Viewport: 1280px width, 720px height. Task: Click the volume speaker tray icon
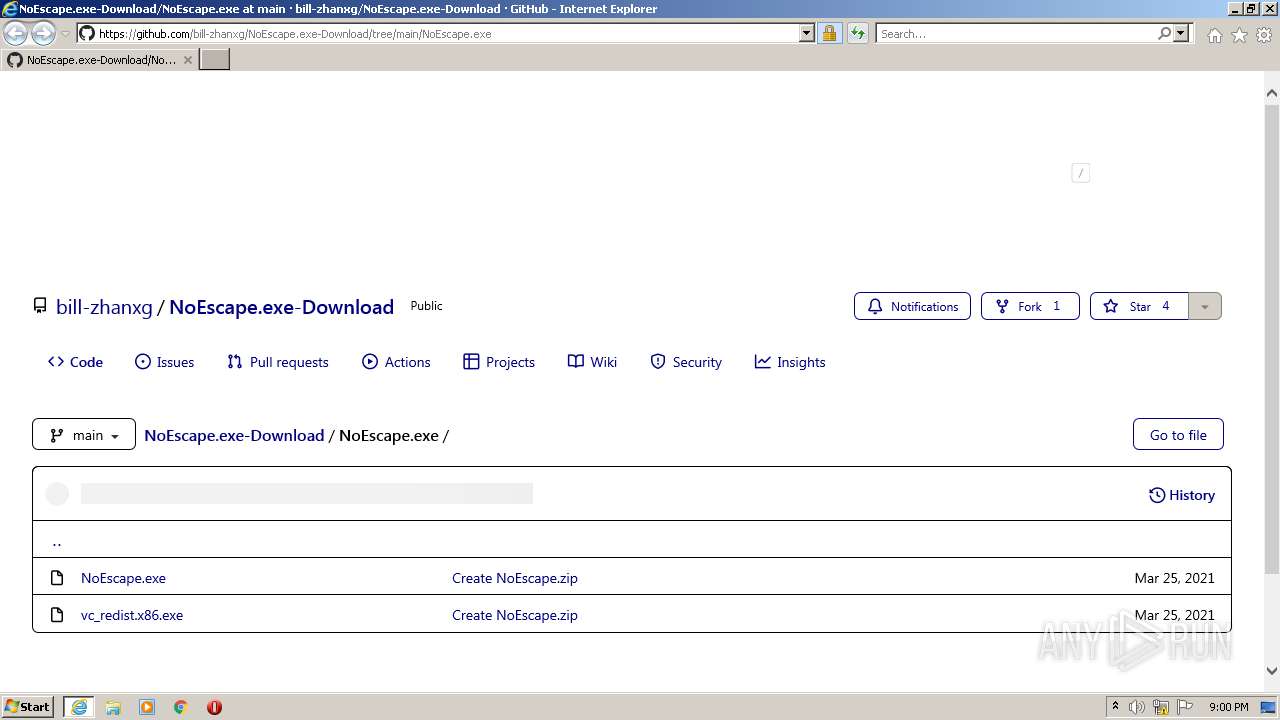point(1137,707)
